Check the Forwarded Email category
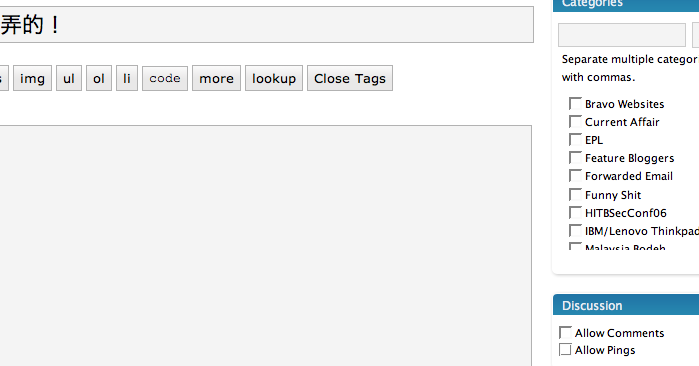This screenshot has height=366, width=699. pyautogui.click(x=576, y=176)
